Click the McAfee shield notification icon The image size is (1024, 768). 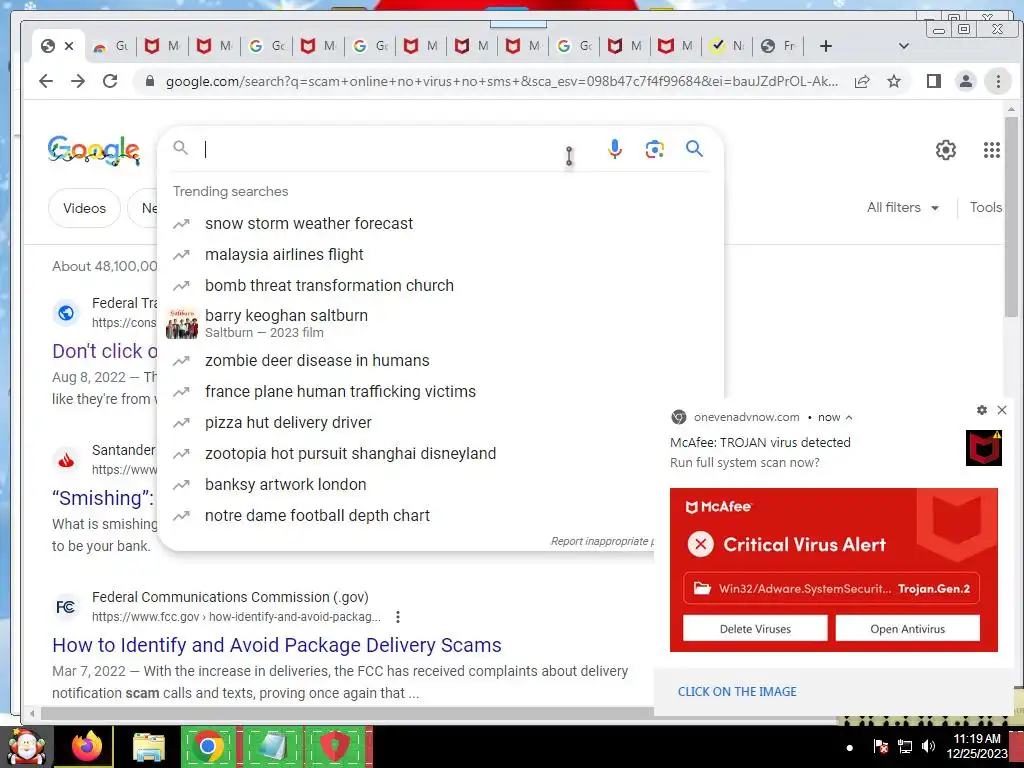[984, 448]
